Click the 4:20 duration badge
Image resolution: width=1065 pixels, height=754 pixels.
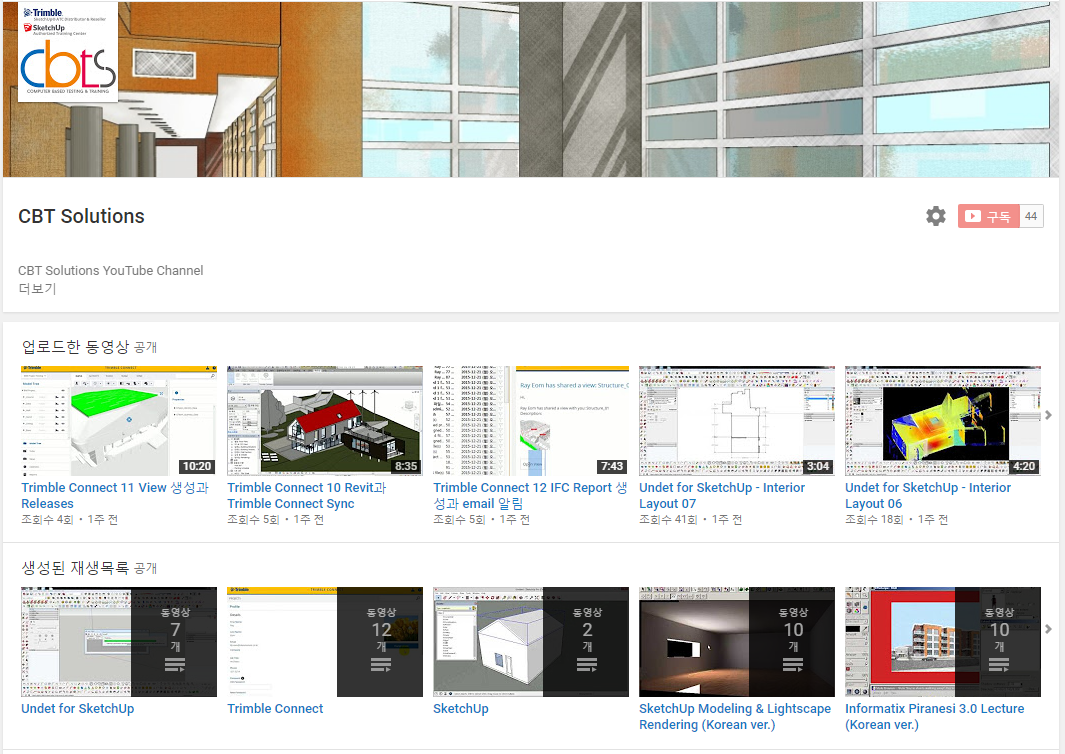tap(1024, 466)
